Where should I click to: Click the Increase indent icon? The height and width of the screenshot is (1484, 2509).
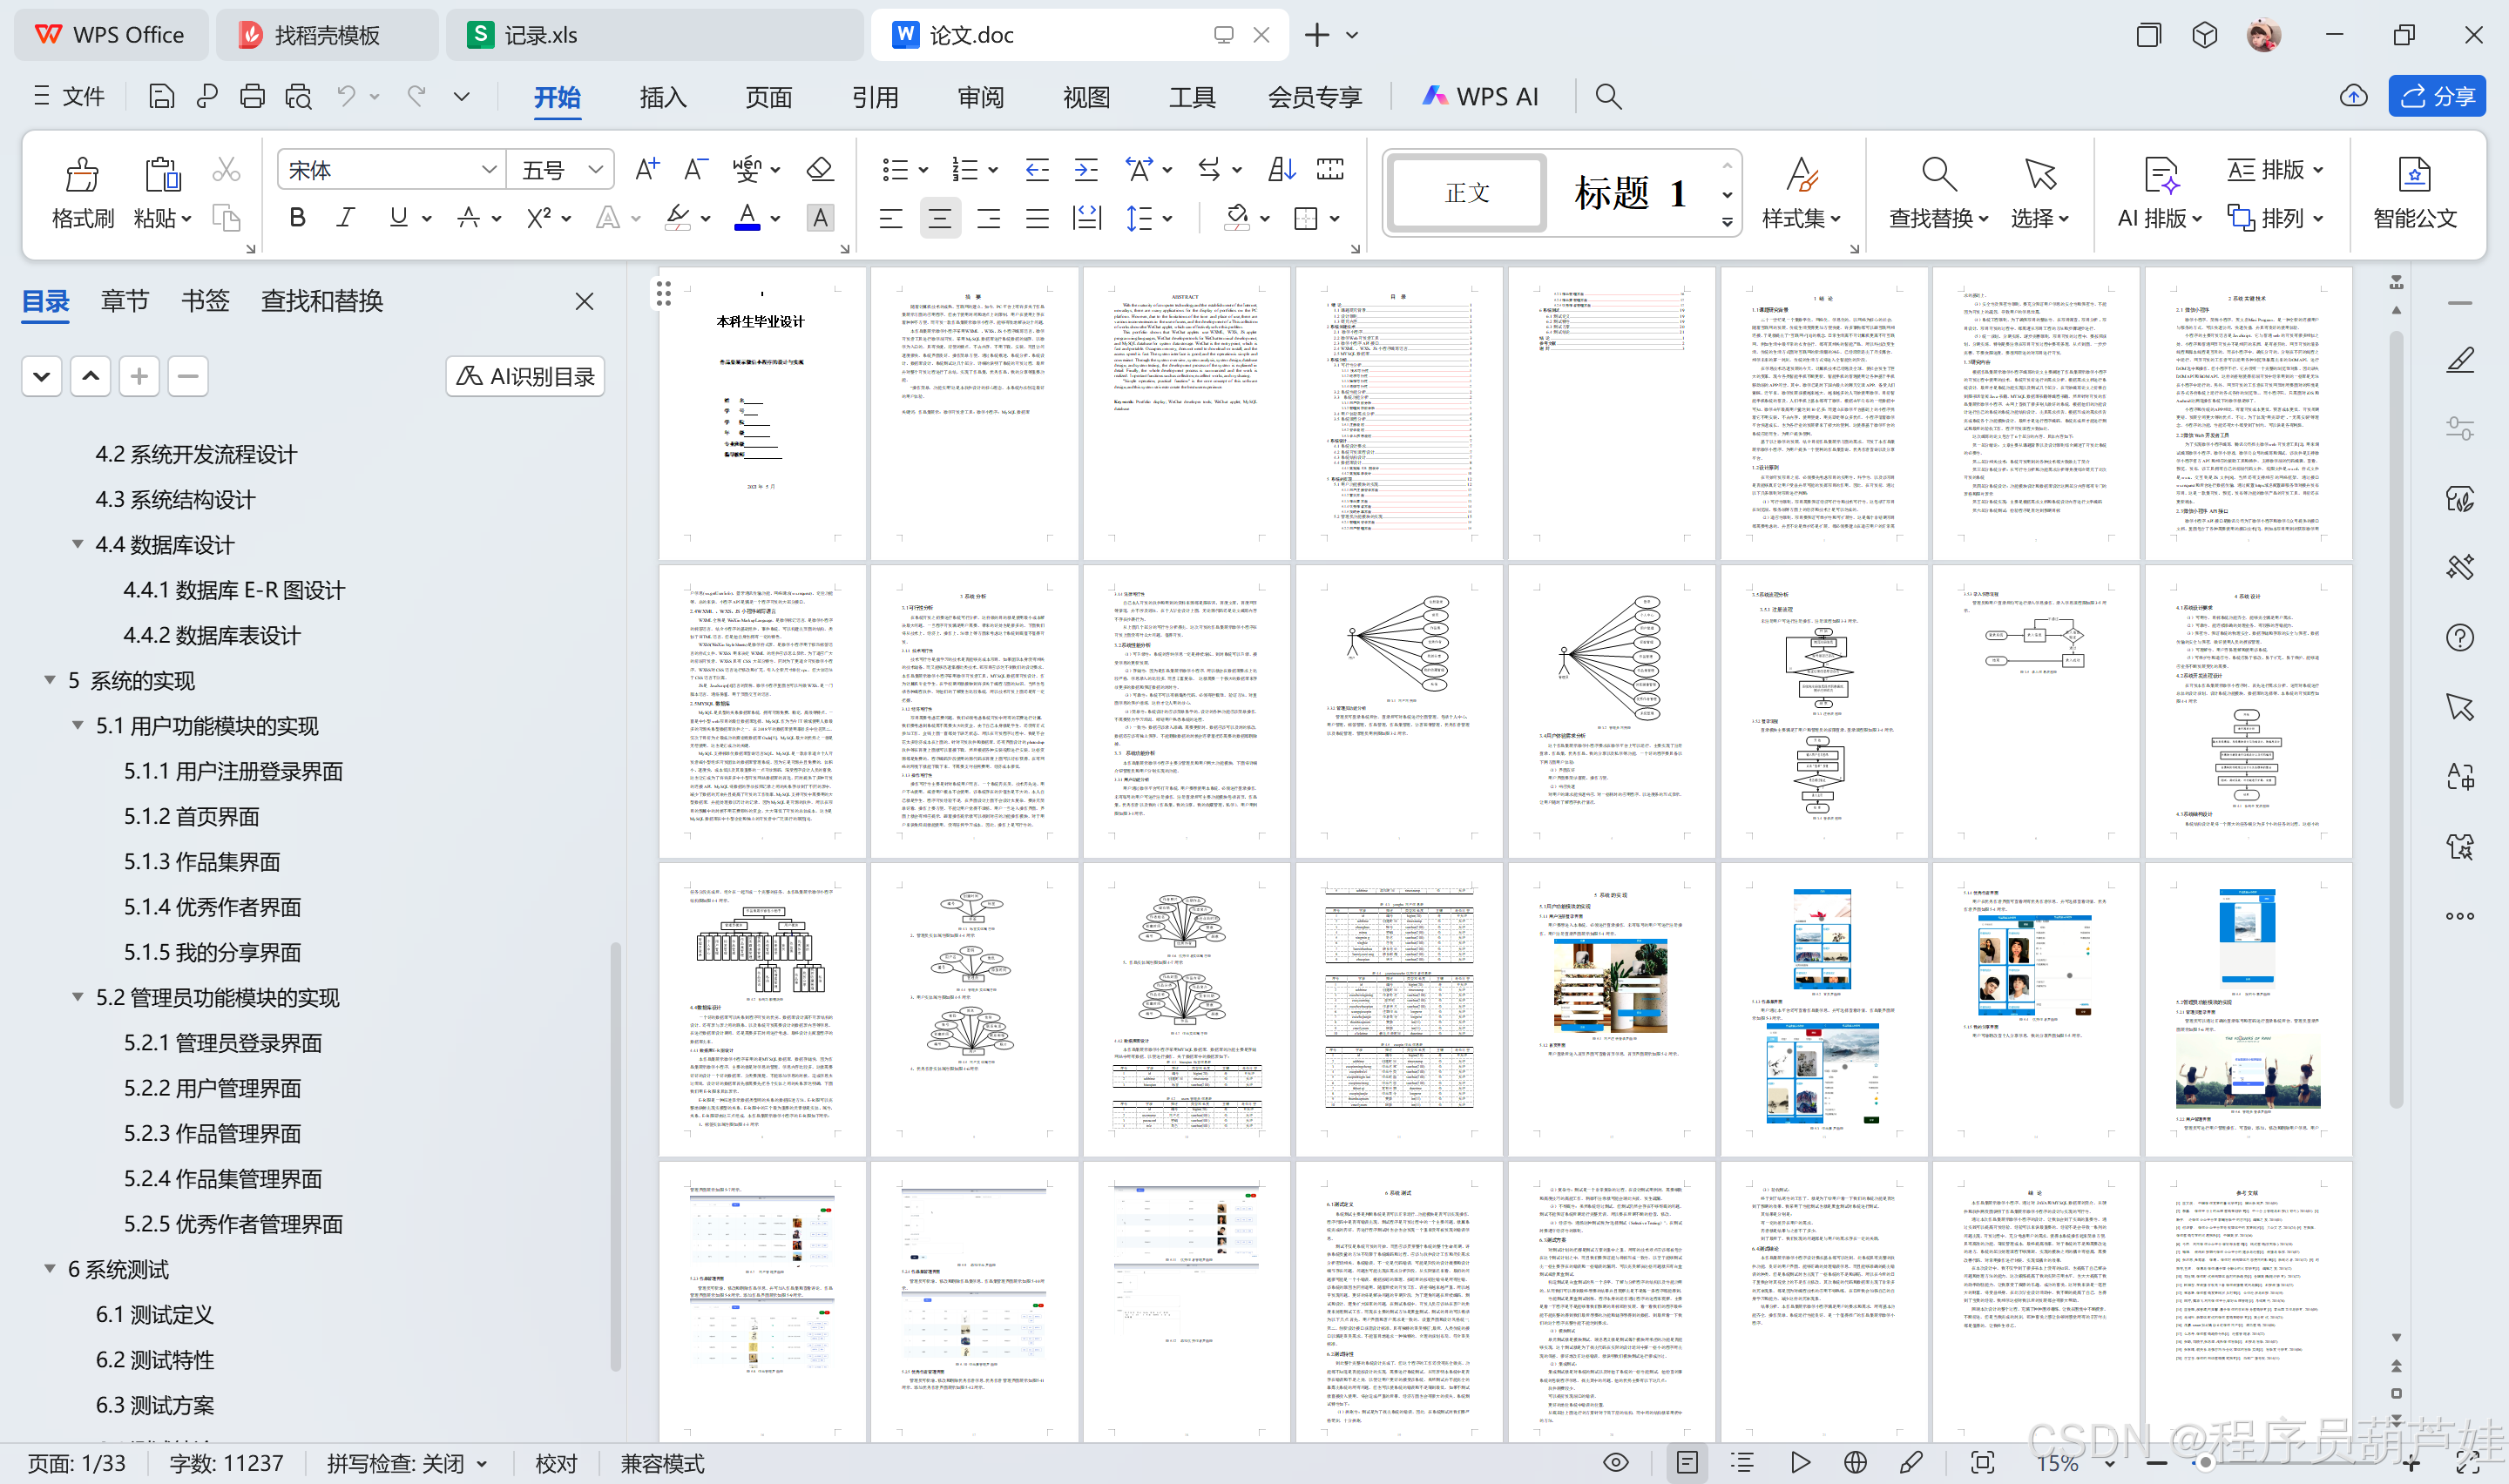click(1086, 169)
